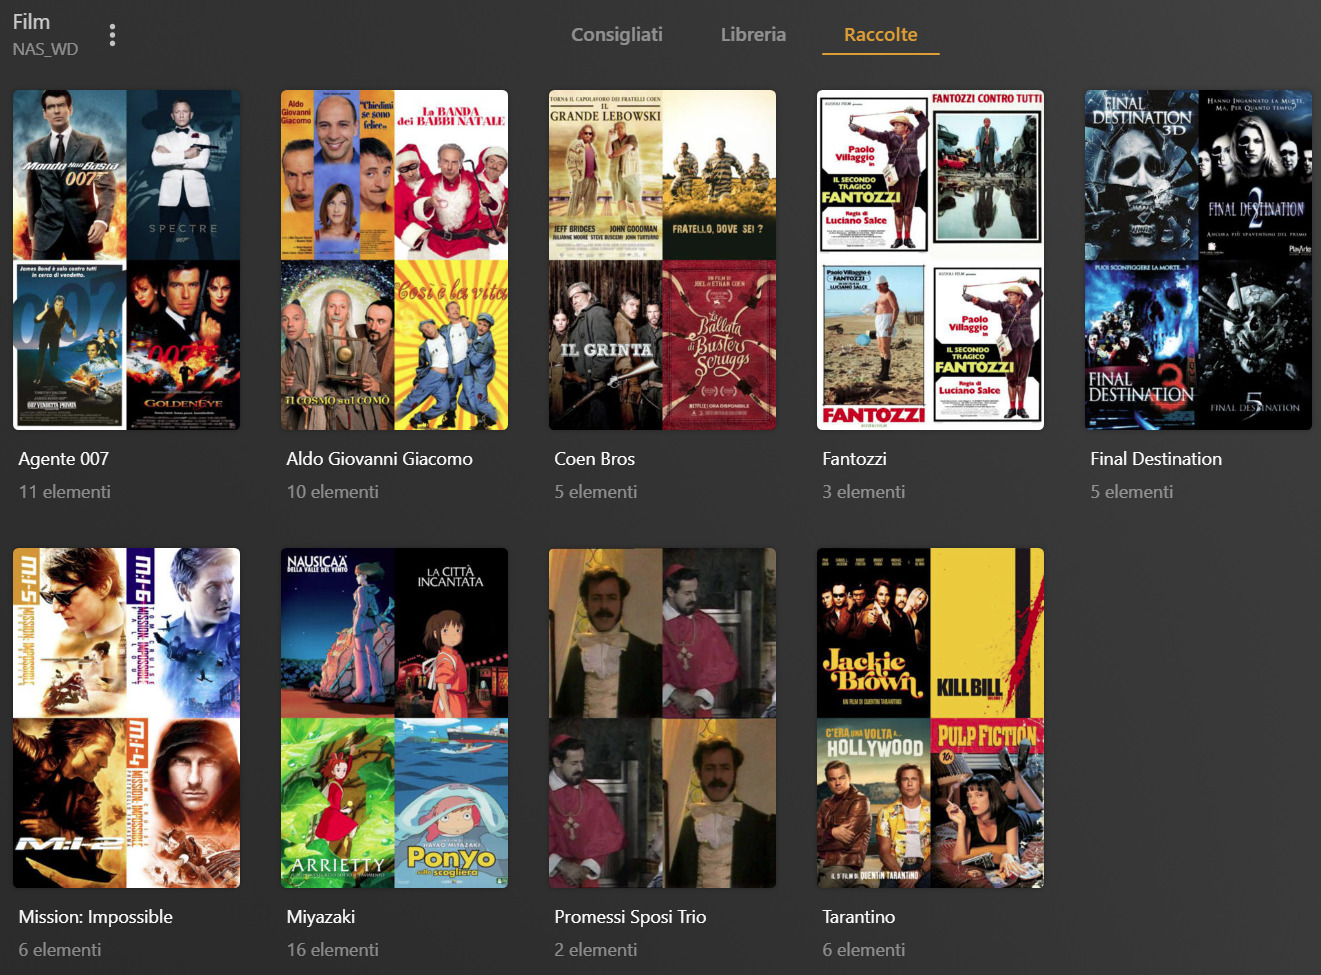Open the Promessi Sposi Trio collection poster
The image size is (1321, 975).
pos(662,718)
